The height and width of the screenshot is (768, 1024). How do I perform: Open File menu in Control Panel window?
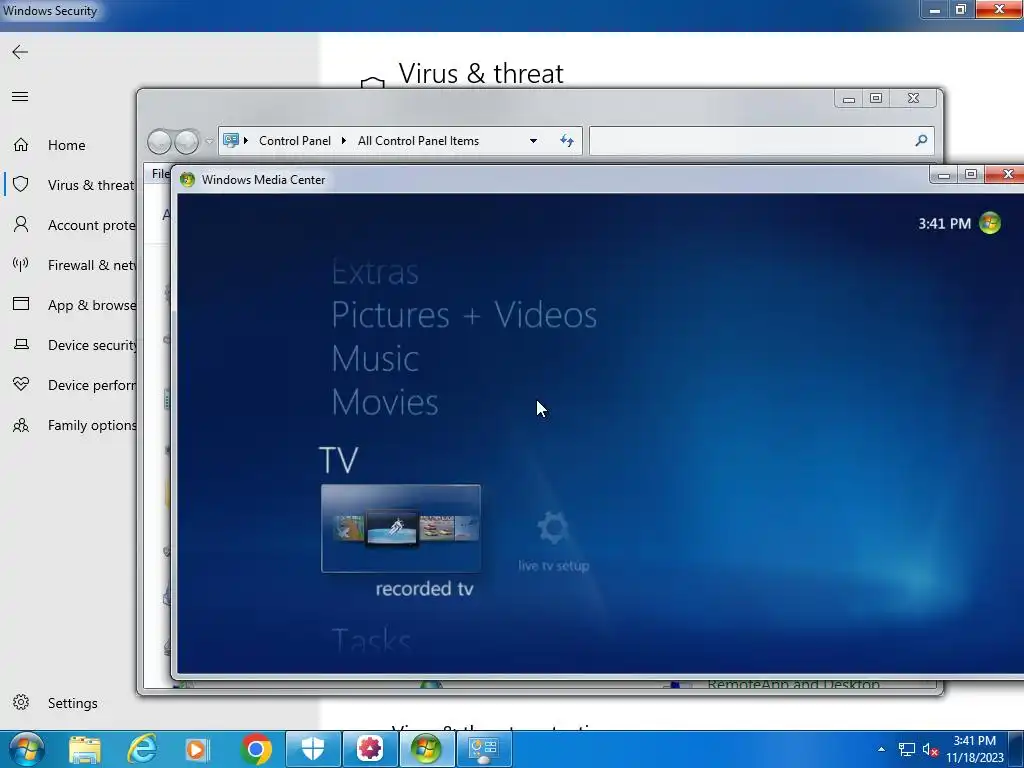(160, 174)
